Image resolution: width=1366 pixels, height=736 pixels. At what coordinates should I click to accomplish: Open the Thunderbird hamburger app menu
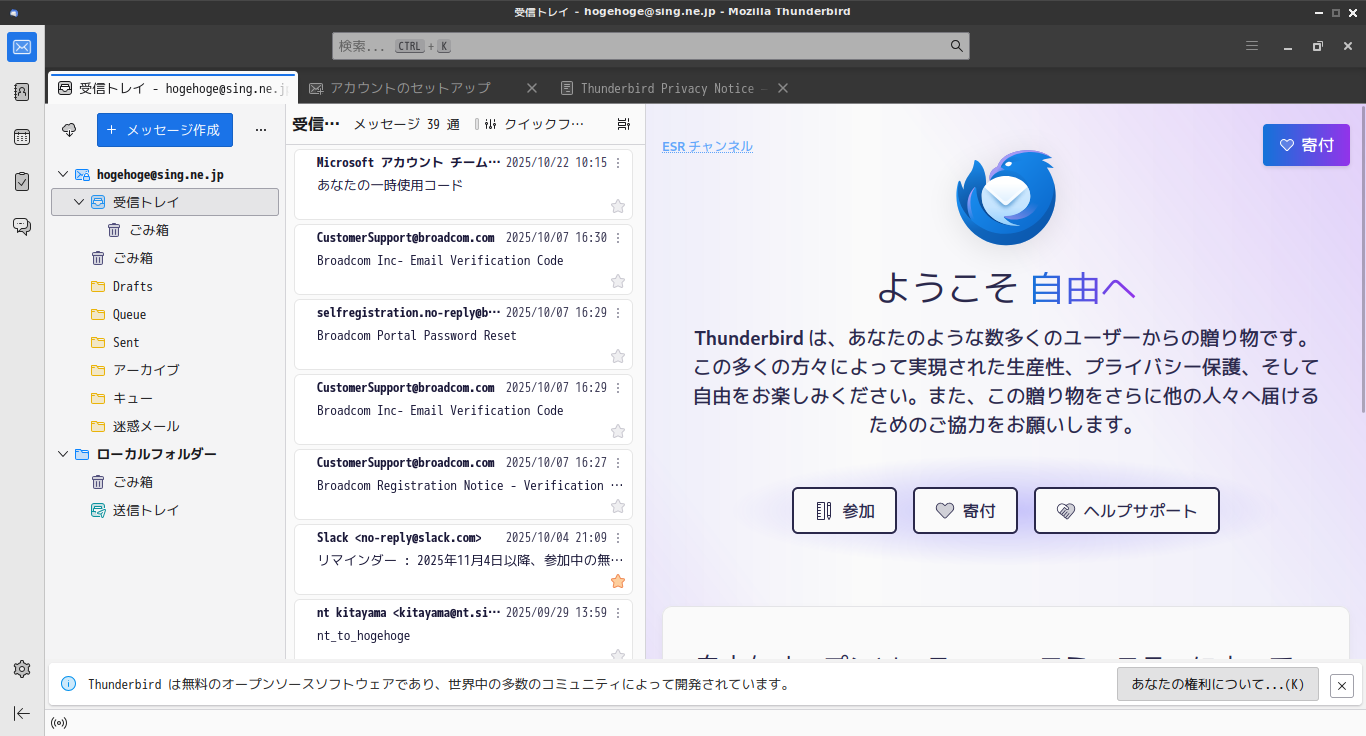[1252, 46]
